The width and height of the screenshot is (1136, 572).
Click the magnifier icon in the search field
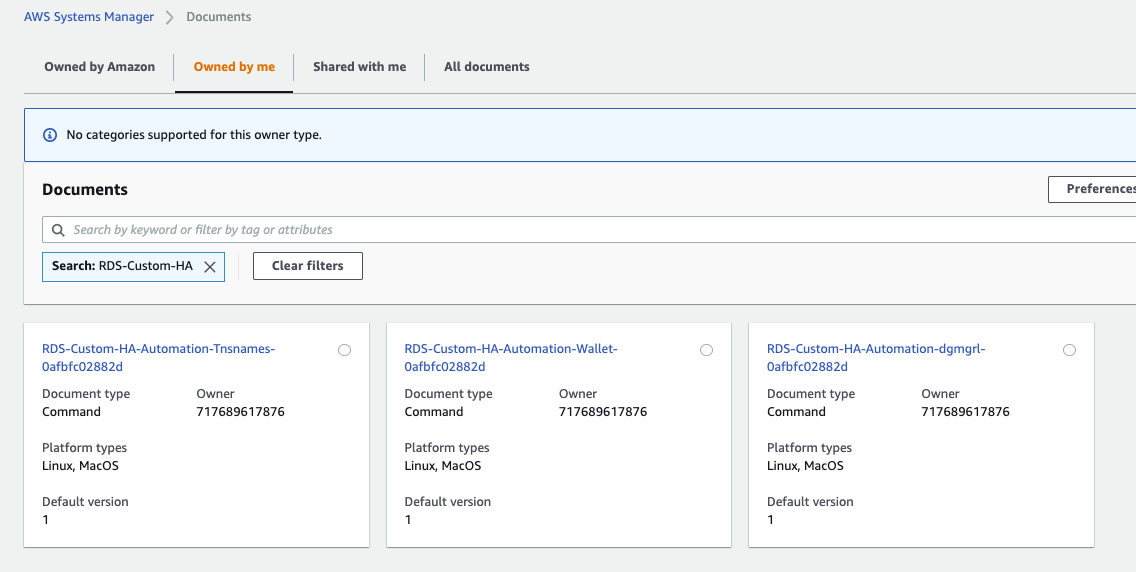click(59, 230)
